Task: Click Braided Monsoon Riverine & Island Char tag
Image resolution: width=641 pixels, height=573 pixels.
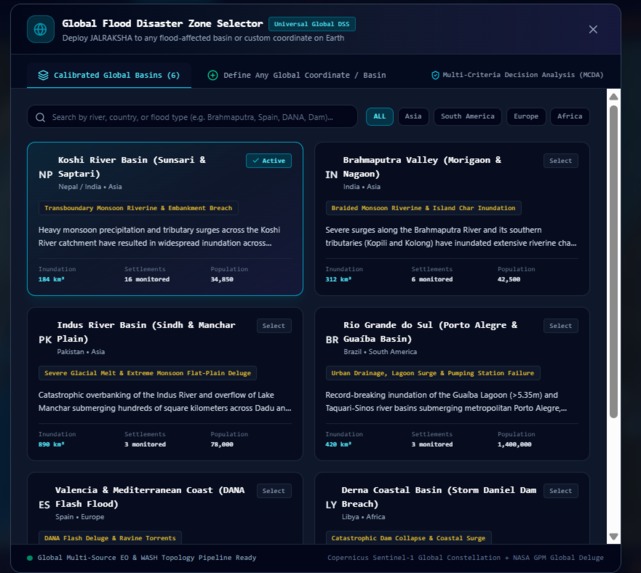Action: (423, 208)
